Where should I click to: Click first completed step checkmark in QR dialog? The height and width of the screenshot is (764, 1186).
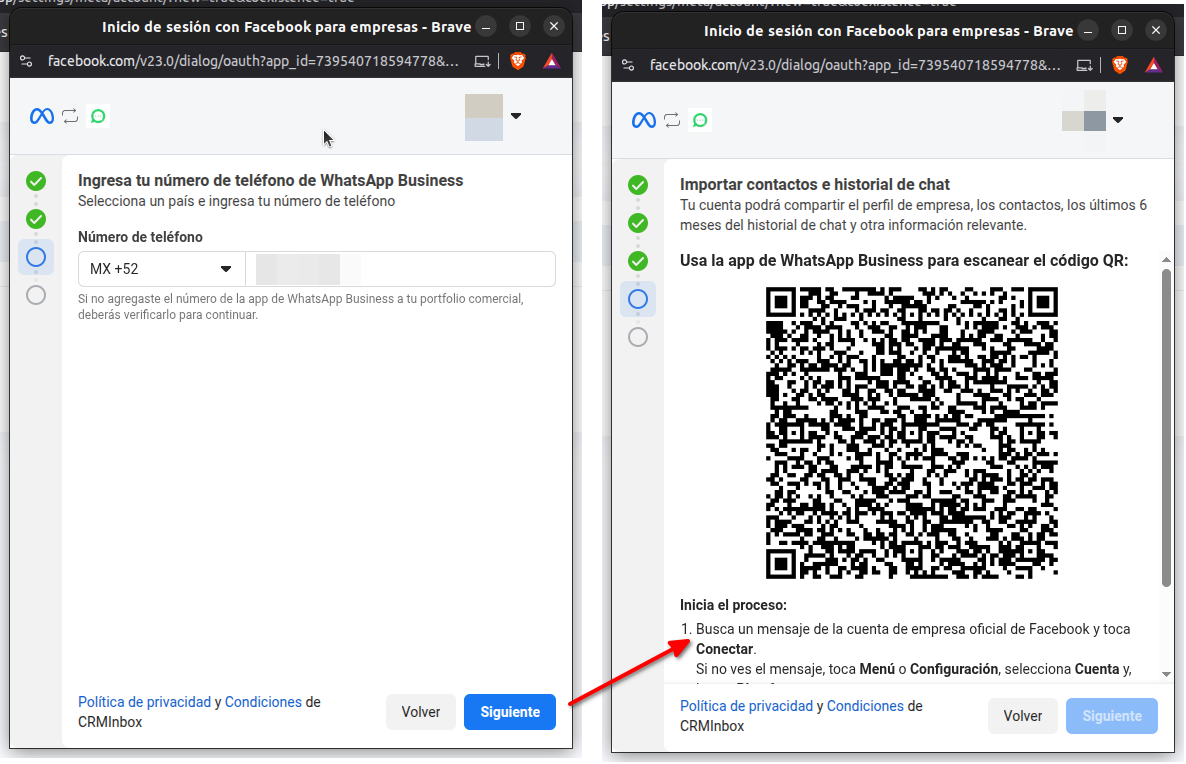[638, 185]
